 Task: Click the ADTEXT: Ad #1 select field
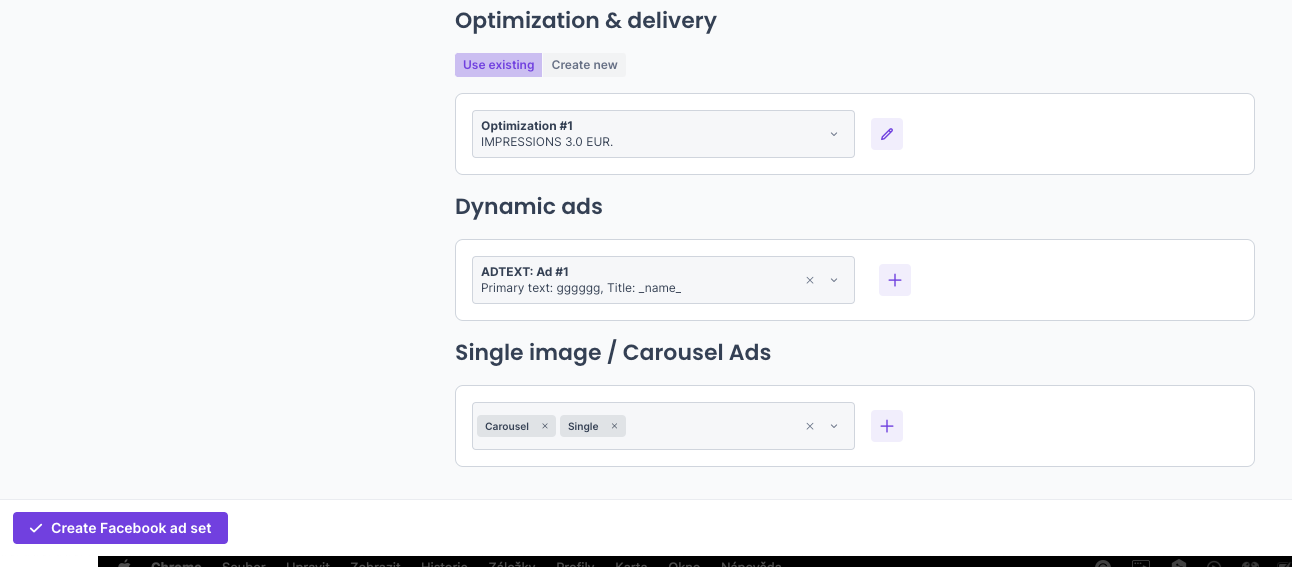[630, 280]
